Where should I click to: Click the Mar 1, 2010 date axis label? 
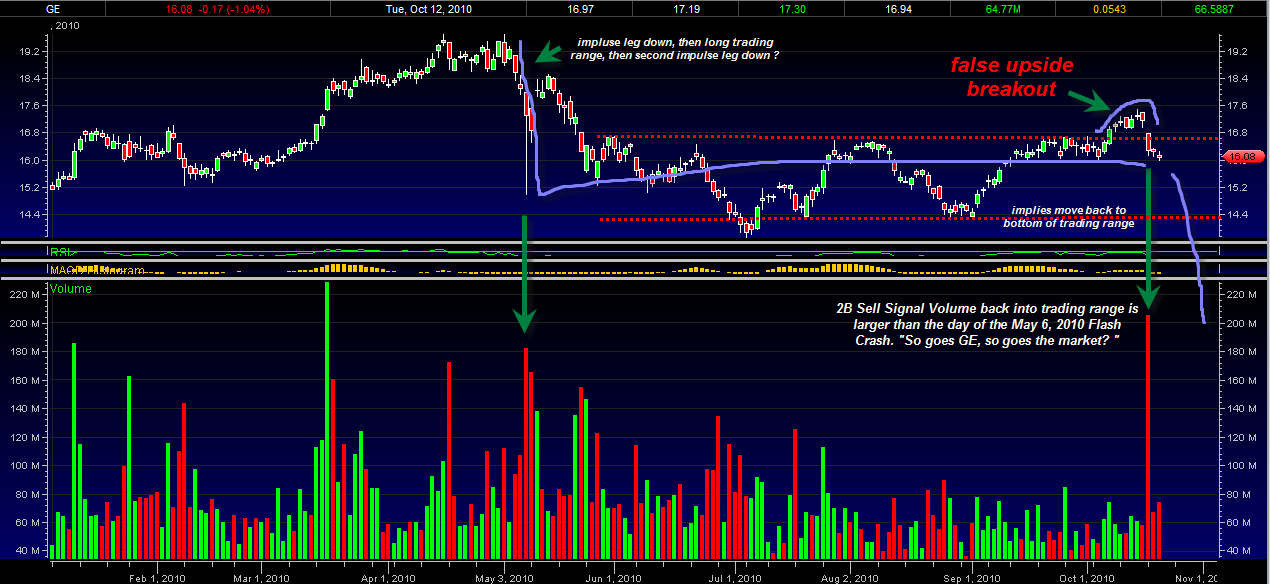click(260, 577)
